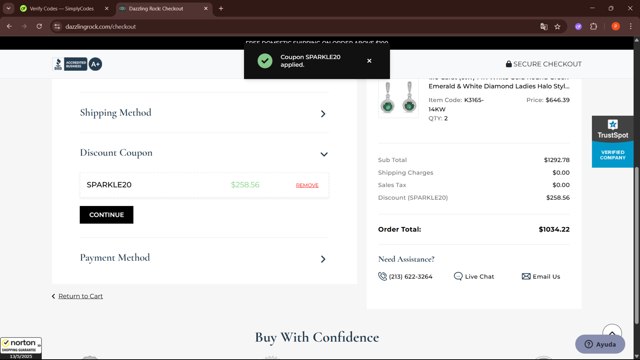The width and height of the screenshot is (640, 360).
Task: Select the Dazzling Rock Checkout tab
Action: click(156, 9)
